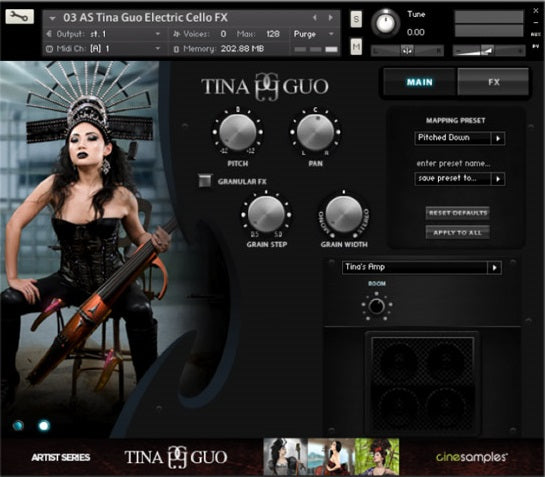Click the enter preset name field
The height and width of the screenshot is (477, 545).
pos(454,163)
